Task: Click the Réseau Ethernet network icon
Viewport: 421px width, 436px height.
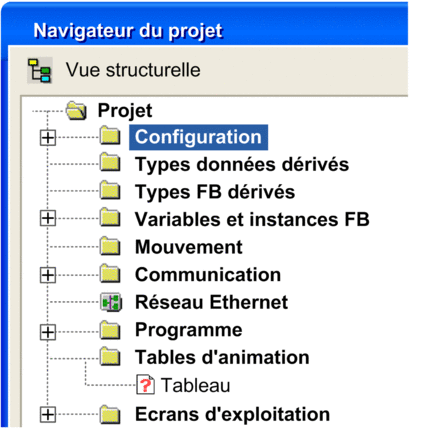Action: coord(111,302)
